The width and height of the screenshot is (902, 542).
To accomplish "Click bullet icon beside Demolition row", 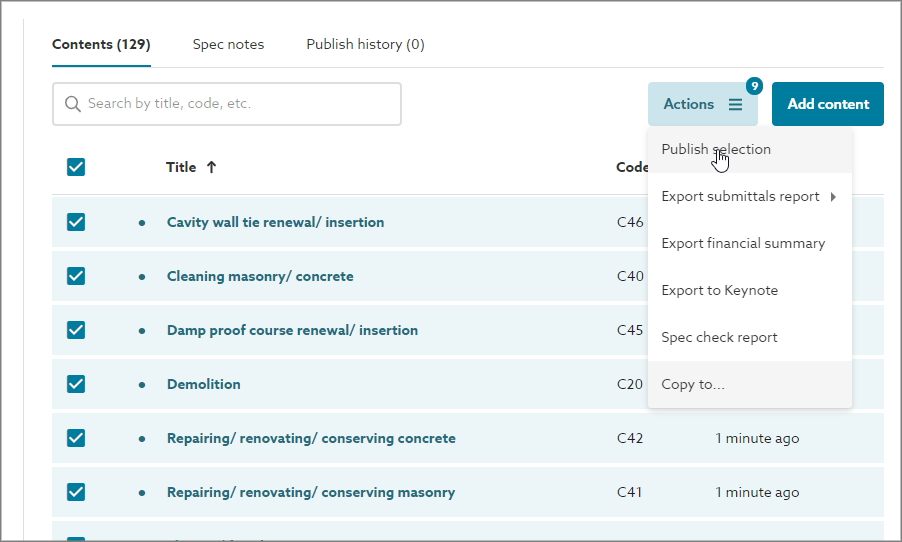I will pyautogui.click(x=142, y=384).
